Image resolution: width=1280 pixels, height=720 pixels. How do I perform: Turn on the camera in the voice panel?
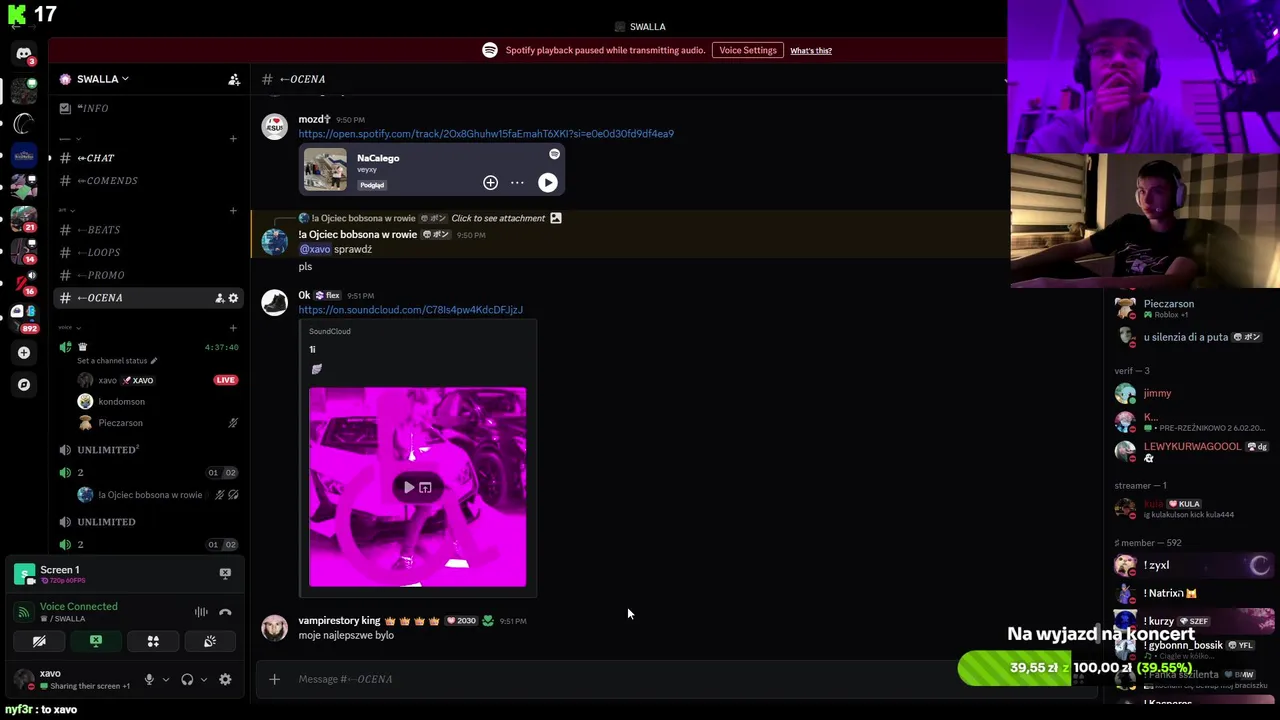tap(39, 641)
